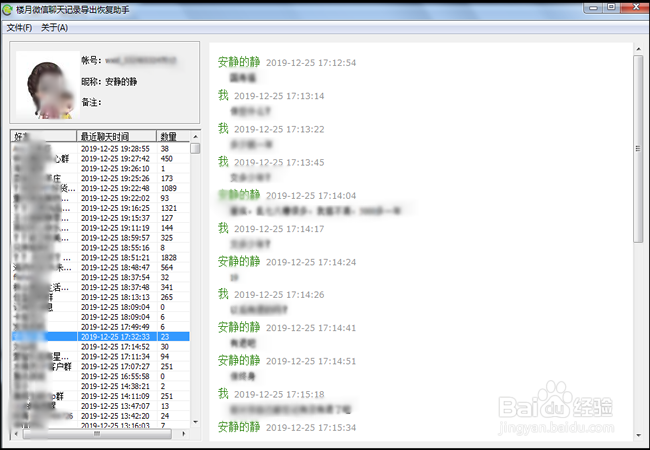Click message timestamp 2019-12-25 17:14:24

(x=311, y=262)
